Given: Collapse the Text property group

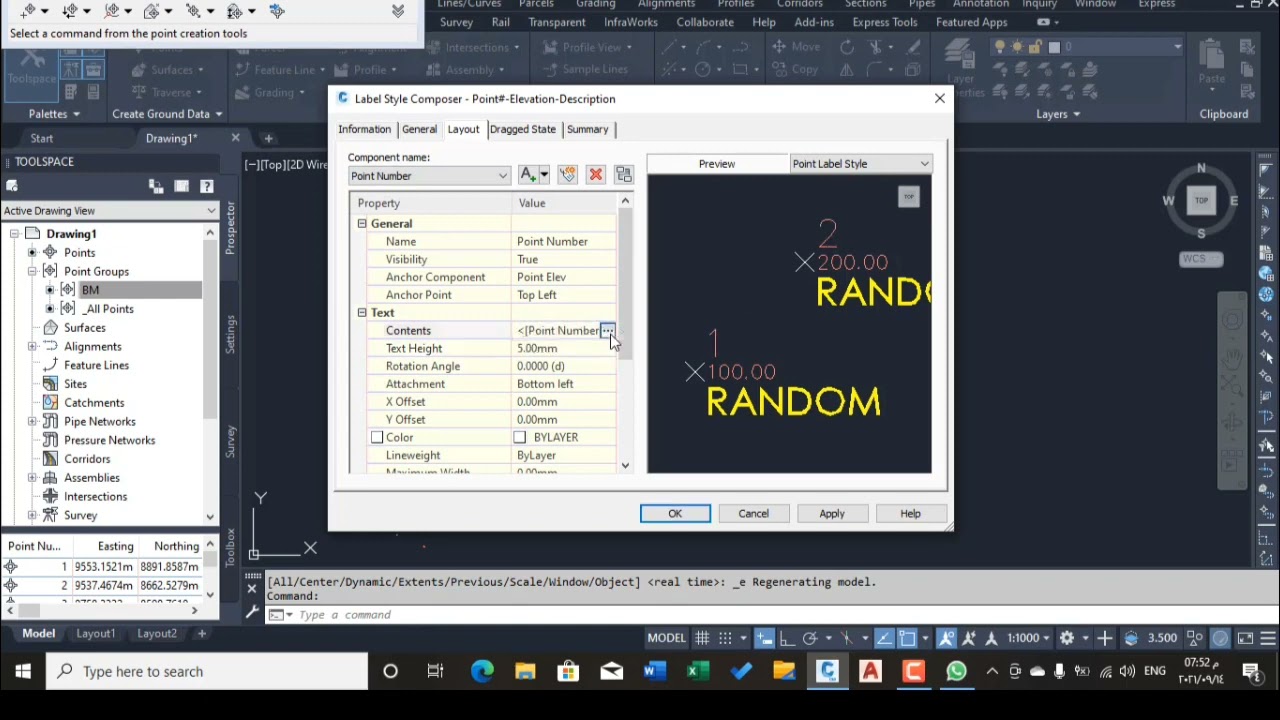Looking at the screenshot, I should point(362,313).
